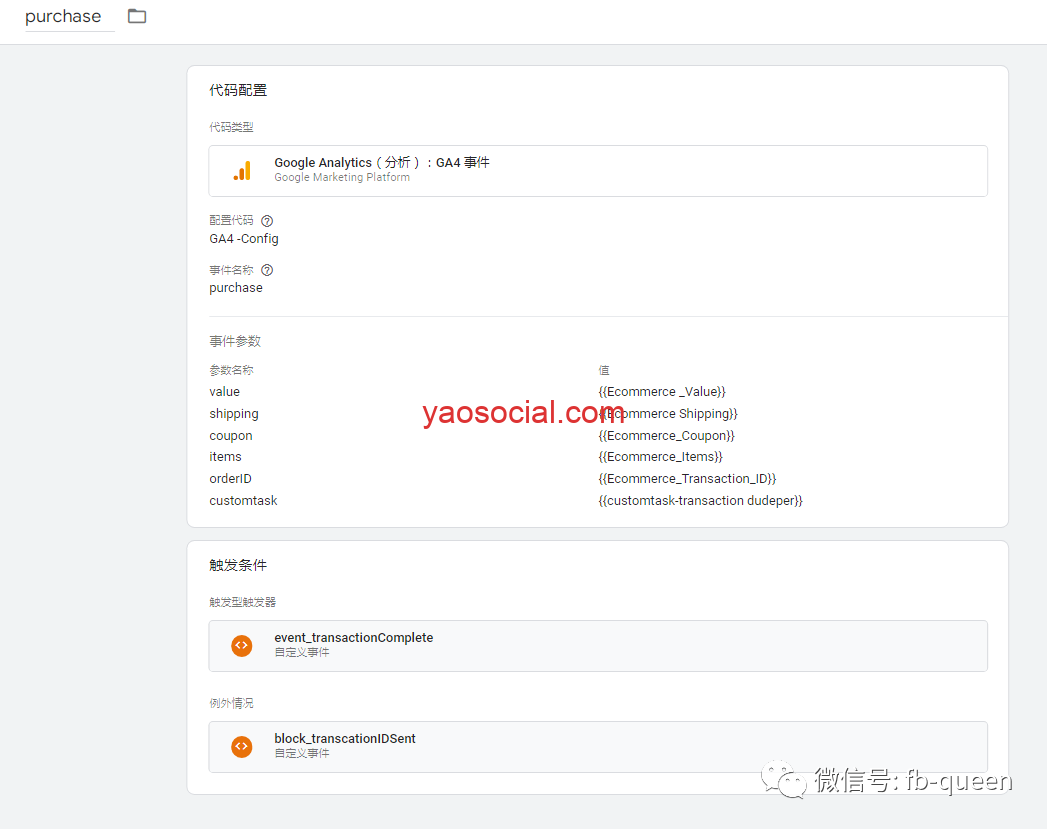Select the {{customtask-transaction dudeper}} value
The height and width of the screenshot is (829, 1047).
point(700,501)
